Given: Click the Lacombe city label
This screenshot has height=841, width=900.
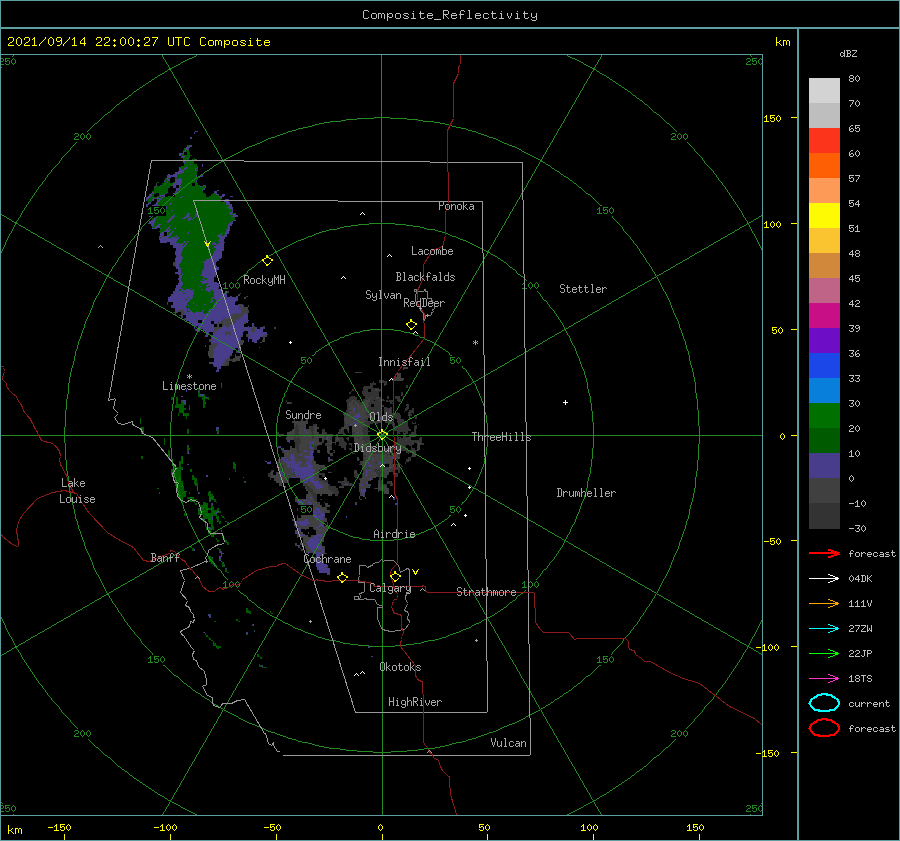Looking at the screenshot, I should pos(432,251).
